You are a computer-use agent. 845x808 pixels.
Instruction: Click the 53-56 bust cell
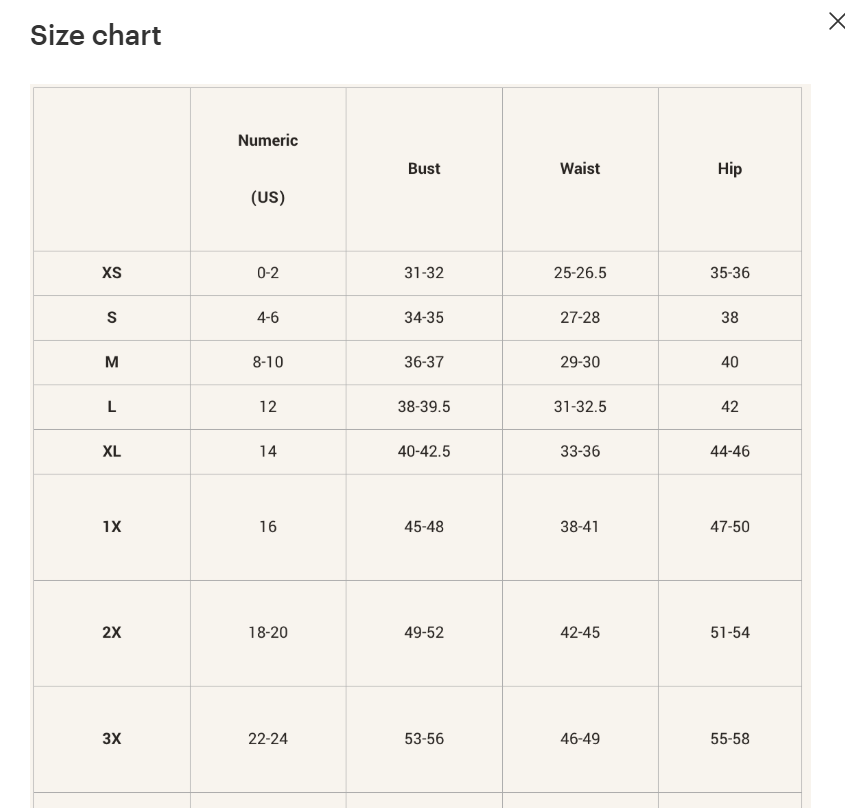(x=424, y=738)
